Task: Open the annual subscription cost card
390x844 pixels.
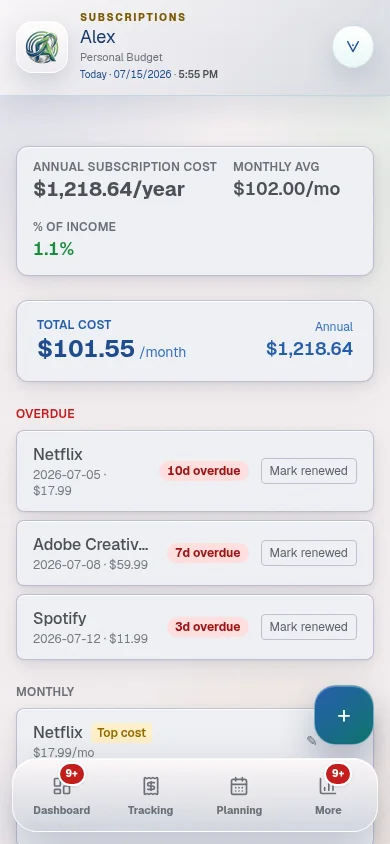Action: coord(195,211)
